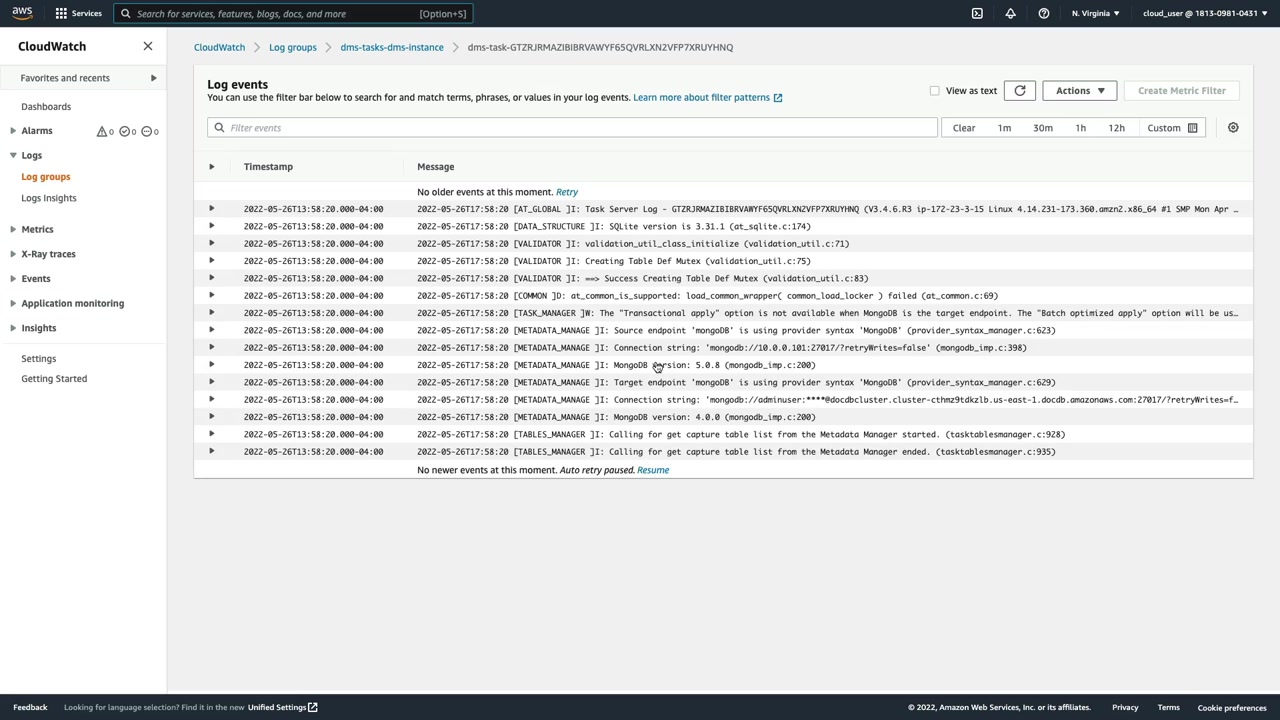Expand the Metrics navigation section
This screenshot has width=1280, height=720.
tap(13, 229)
